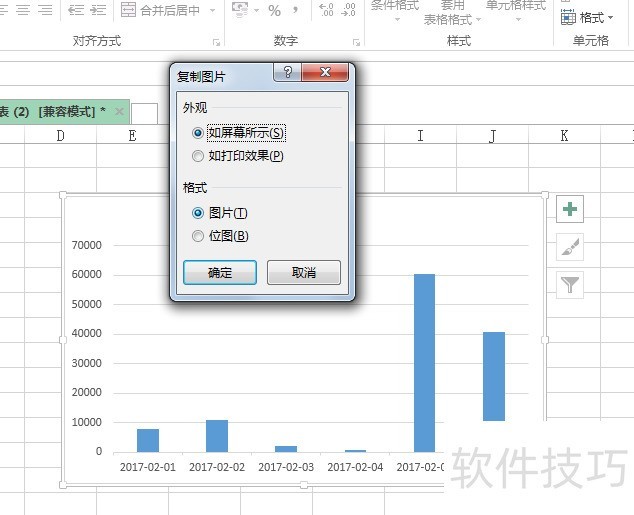Click the 2017-02-01 bar in chart
634x515 pixels.
click(148, 441)
